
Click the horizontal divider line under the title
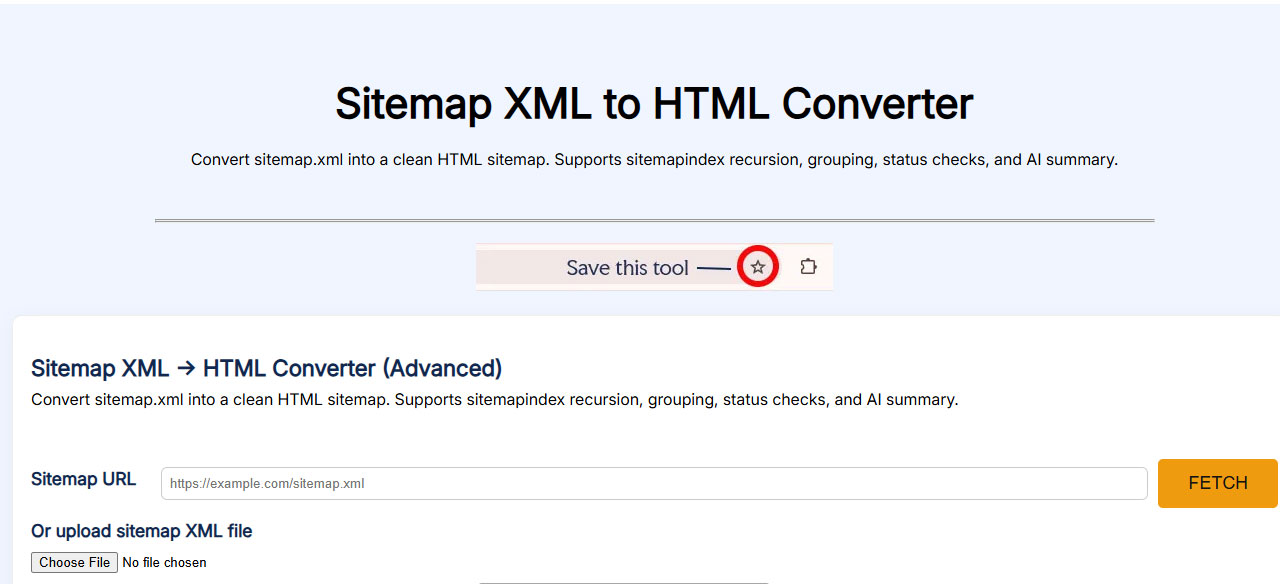point(654,220)
